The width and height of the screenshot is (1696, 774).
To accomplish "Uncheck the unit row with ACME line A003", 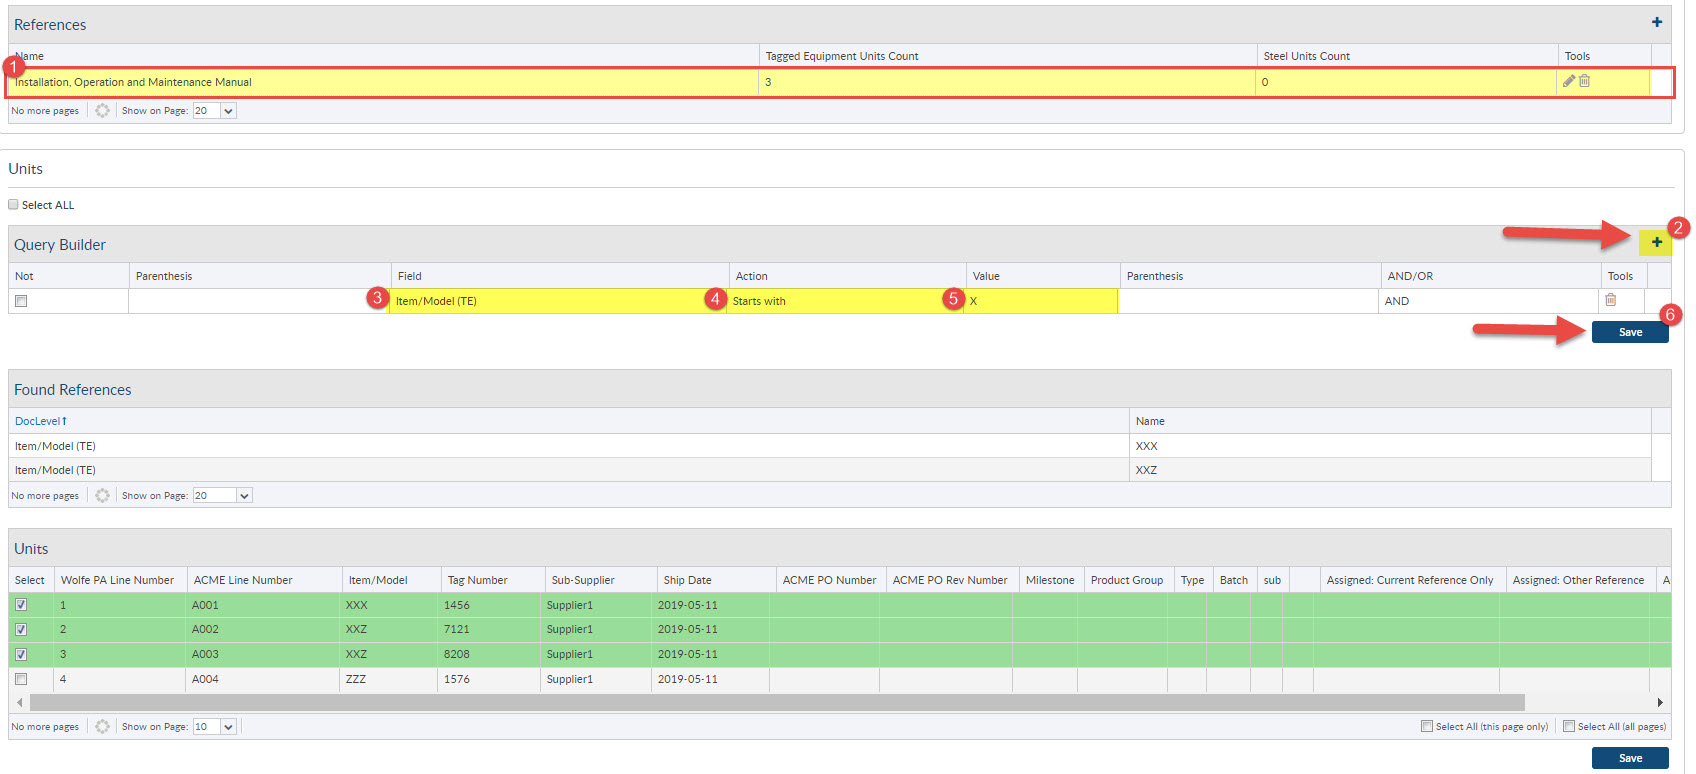I will (x=21, y=654).
